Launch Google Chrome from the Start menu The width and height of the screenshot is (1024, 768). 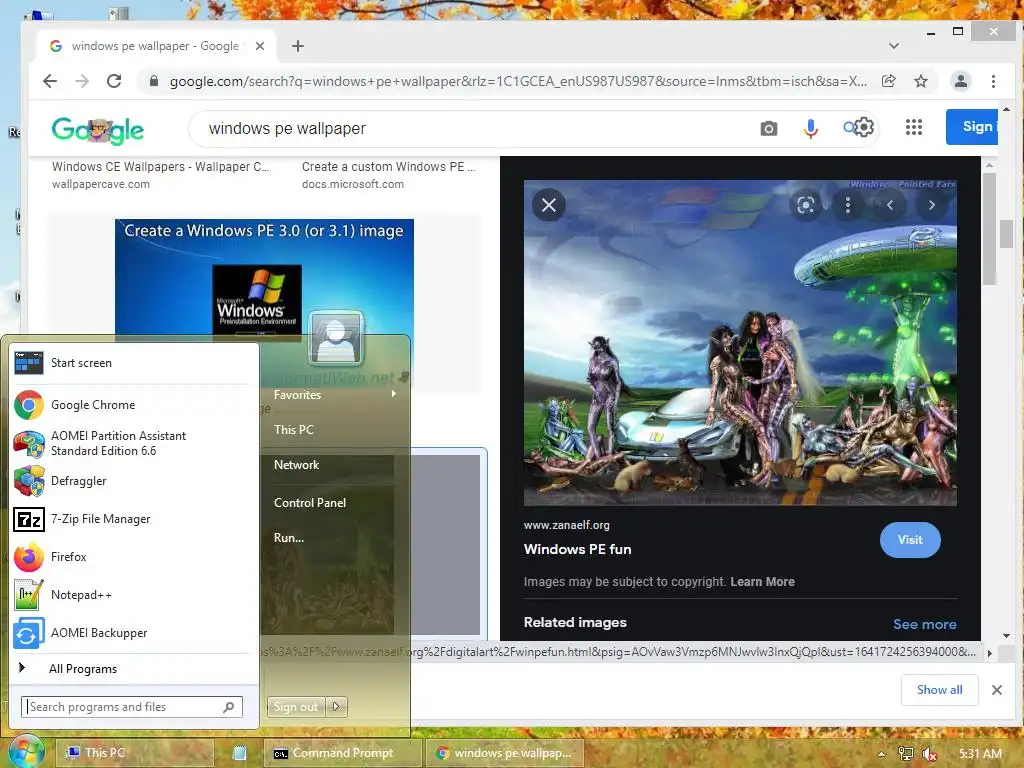131,405
